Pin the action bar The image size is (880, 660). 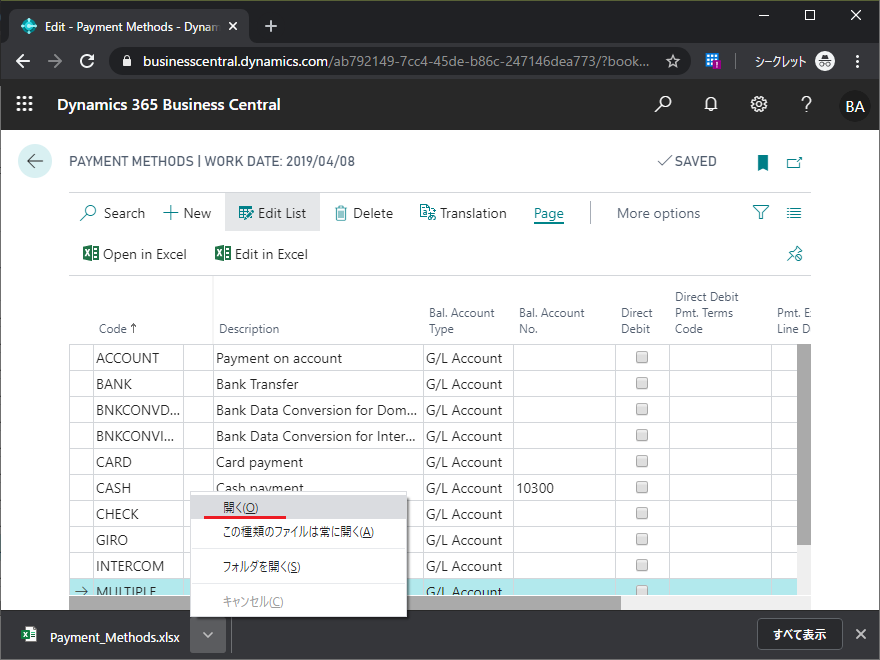tap(795, 254)
